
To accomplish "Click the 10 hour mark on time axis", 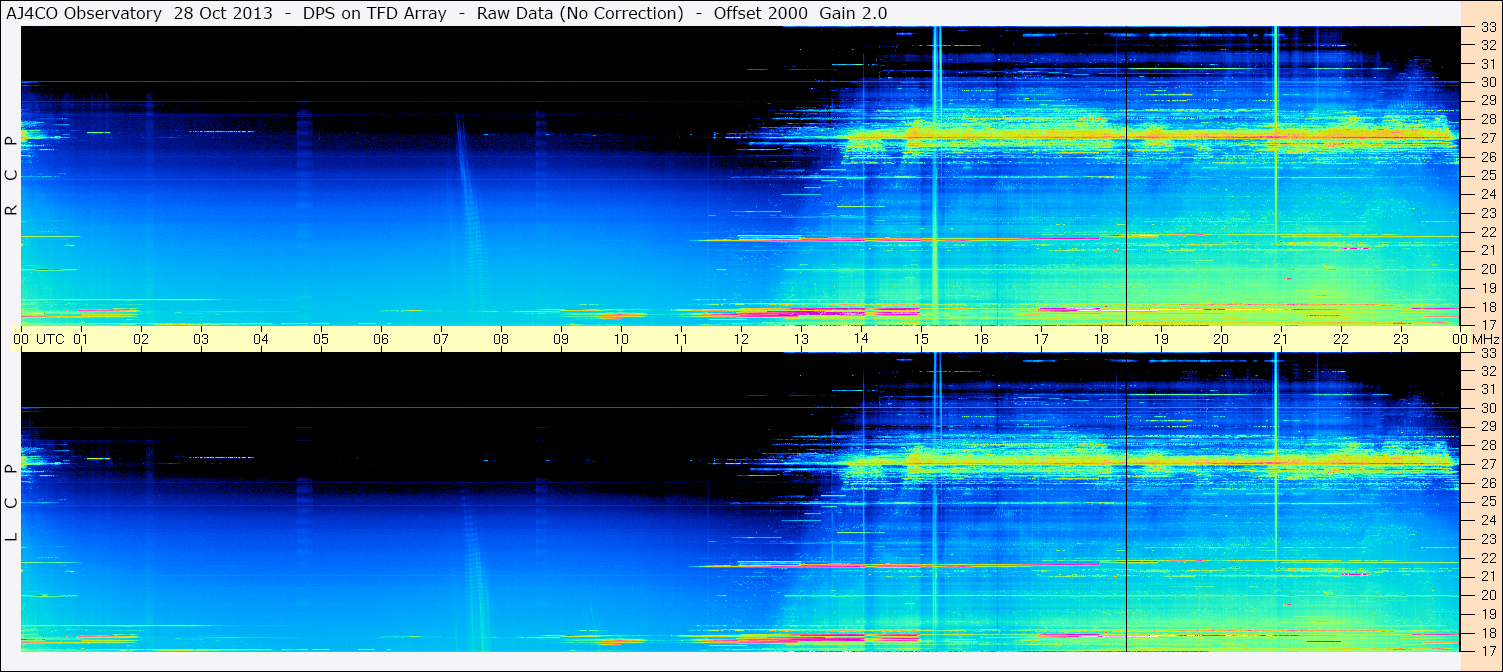I will 621,339.
